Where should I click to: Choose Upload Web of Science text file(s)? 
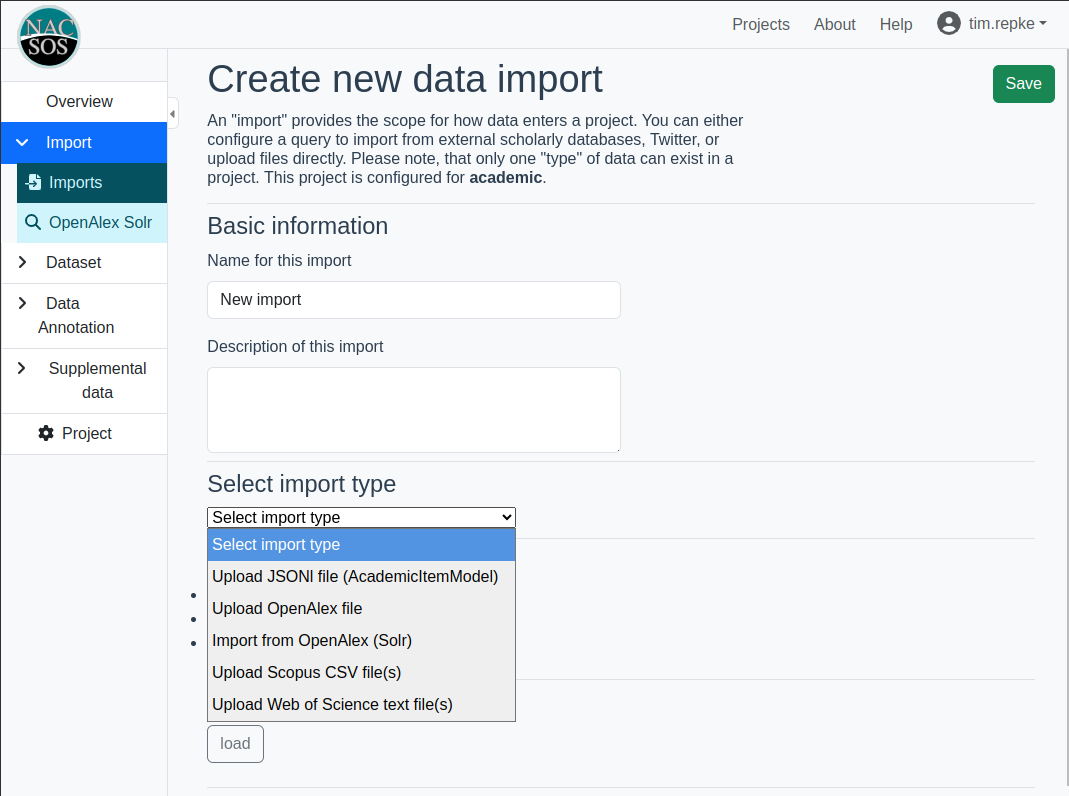tap(332, 704)
